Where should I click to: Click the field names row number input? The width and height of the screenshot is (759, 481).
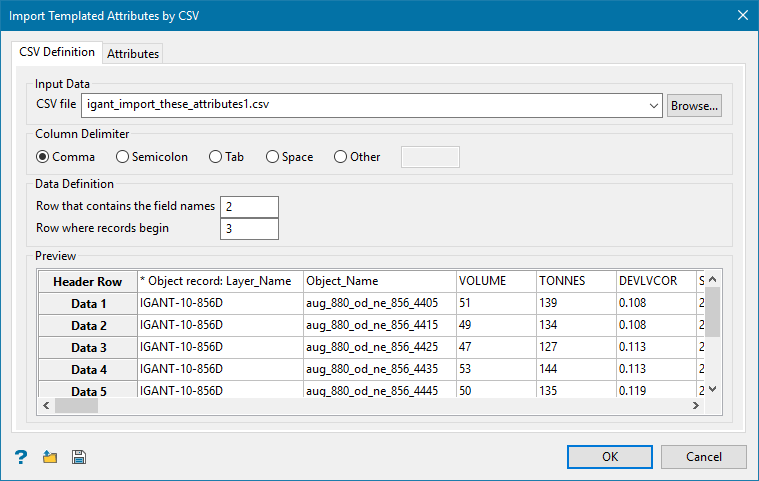click(x=248, y=206)
